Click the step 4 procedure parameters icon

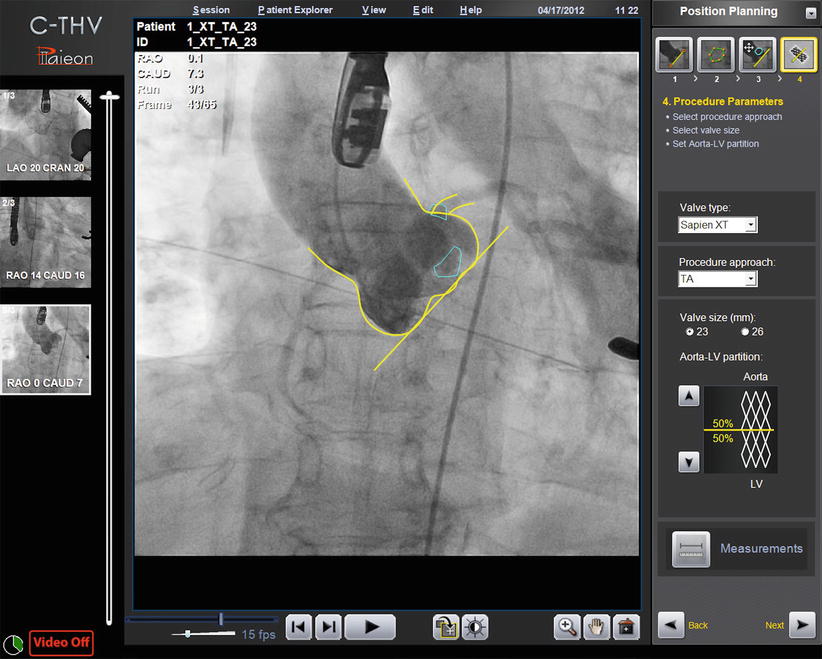click(x=797, y=55)
